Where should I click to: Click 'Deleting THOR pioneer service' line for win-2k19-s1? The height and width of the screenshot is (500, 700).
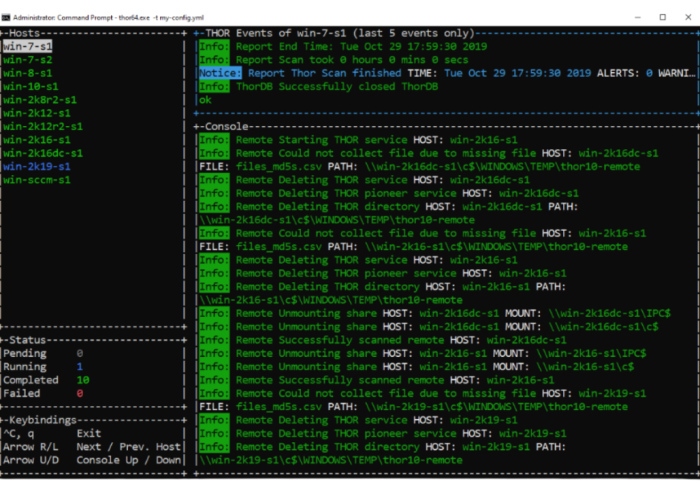(x=383, y=433)
